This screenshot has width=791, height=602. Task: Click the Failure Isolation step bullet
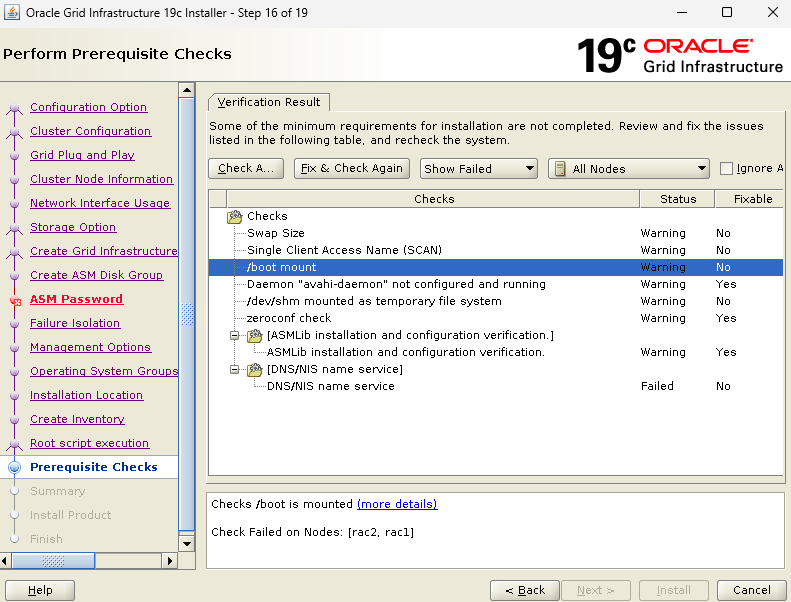(x=15, y=323)
